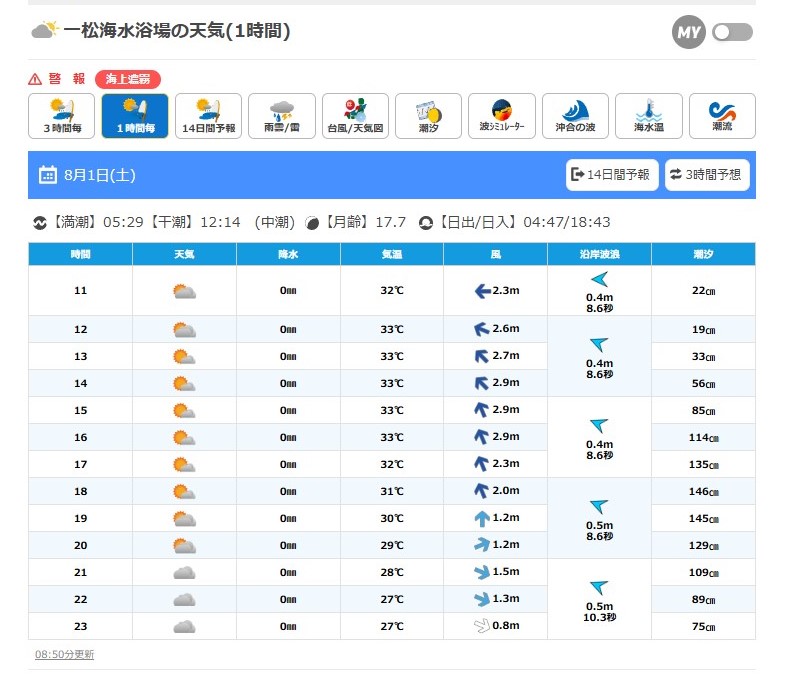Click the 30℃ temperature cell

pos(391,518)
